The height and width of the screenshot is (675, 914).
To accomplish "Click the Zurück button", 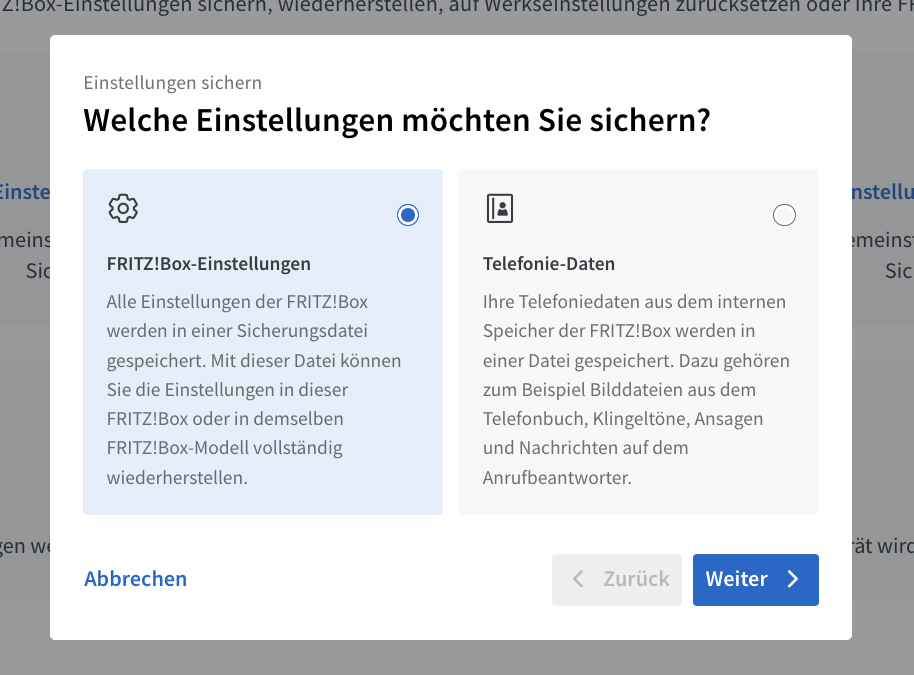I will point(617,579).
